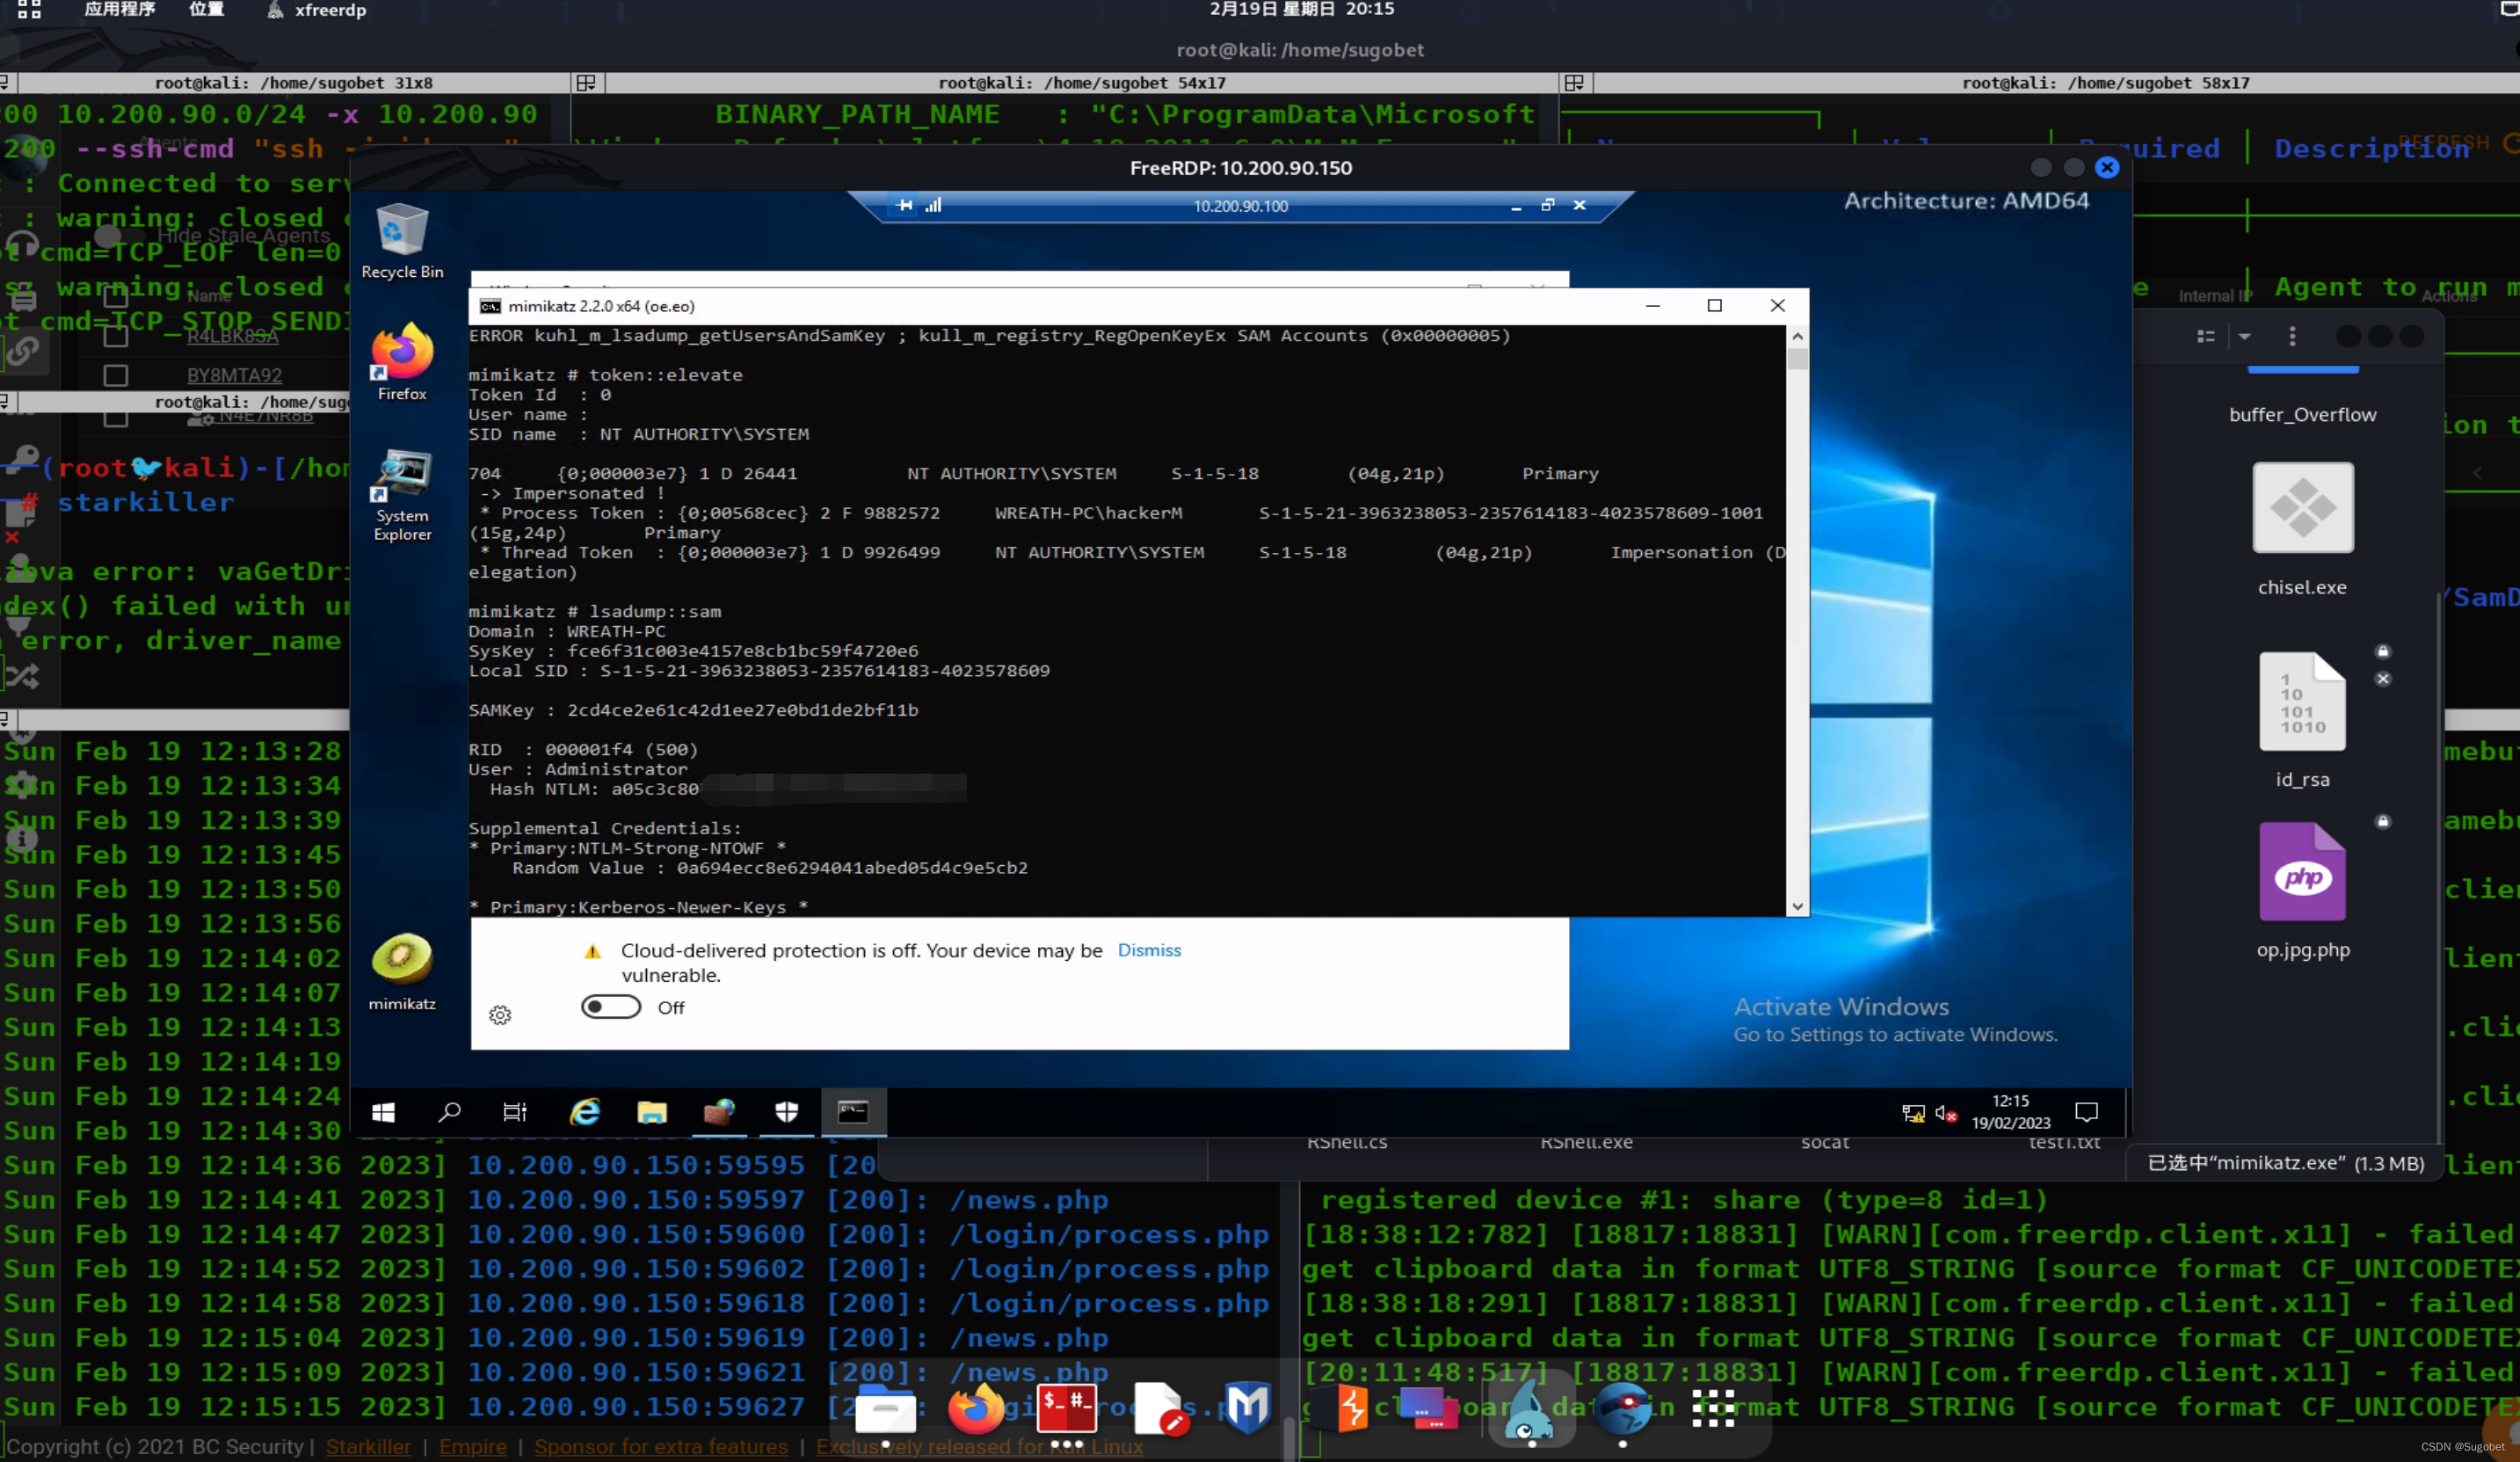Image resolution: width=2520 pixels, height=1462 pixels.
Task: Select 位置 menu in top taskbar
Action: [205, 12]
